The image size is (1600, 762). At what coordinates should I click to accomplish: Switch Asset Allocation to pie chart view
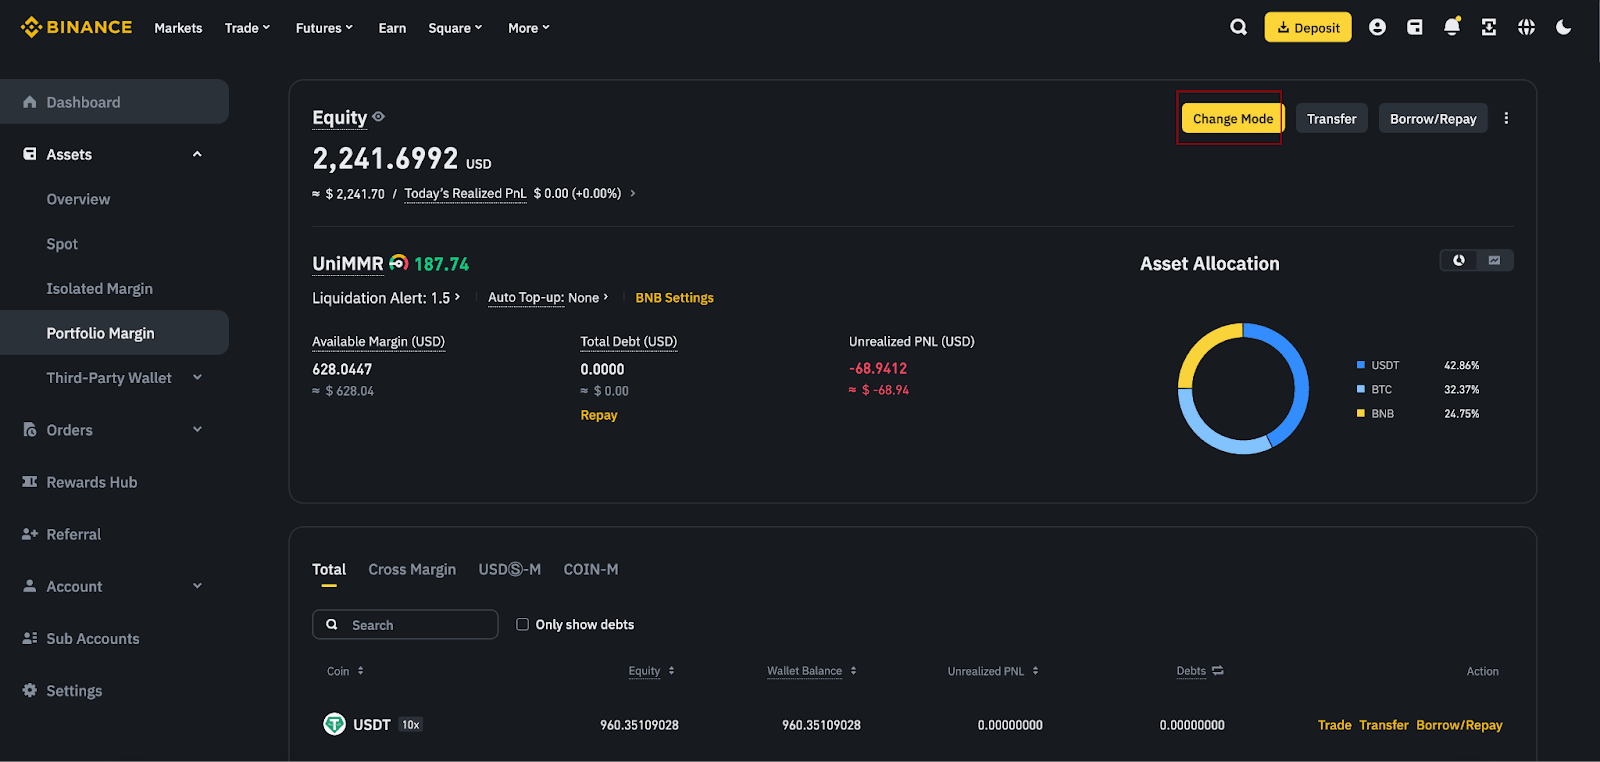1459,260
